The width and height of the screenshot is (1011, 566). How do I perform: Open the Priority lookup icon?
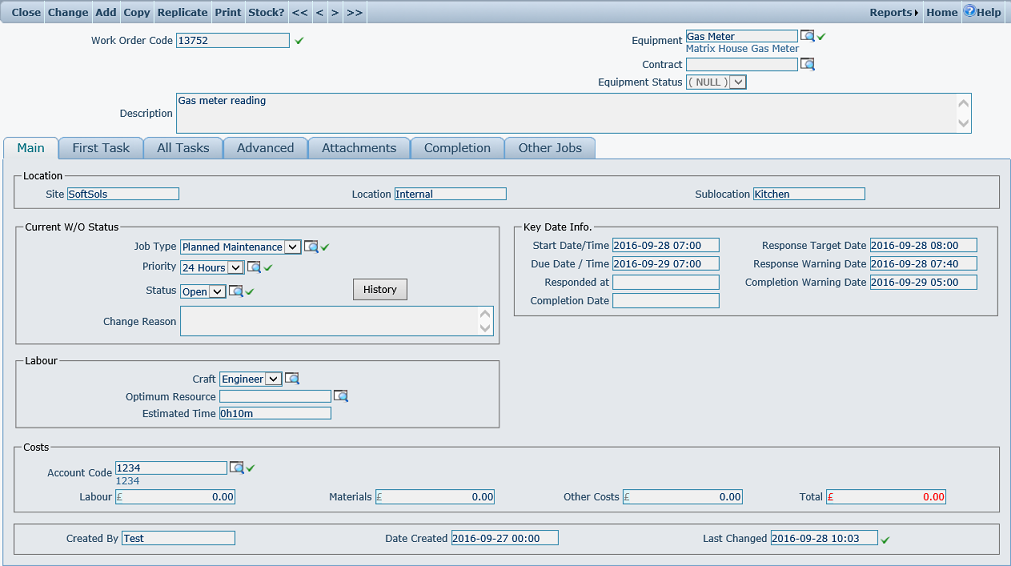pos(254,267)
